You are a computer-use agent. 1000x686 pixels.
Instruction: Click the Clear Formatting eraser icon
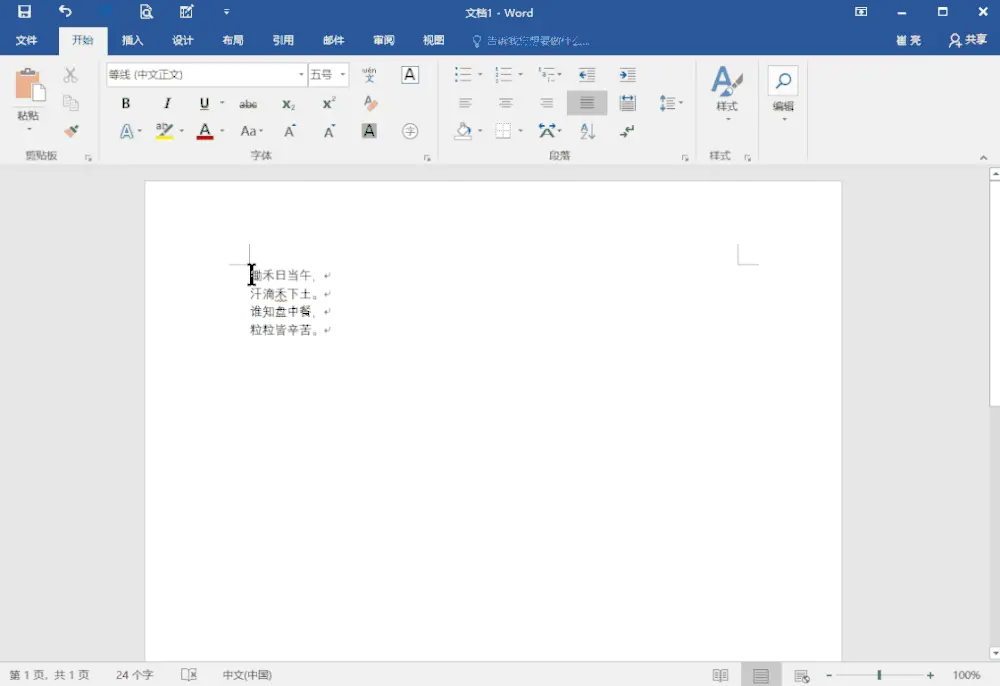coord(370,104)
